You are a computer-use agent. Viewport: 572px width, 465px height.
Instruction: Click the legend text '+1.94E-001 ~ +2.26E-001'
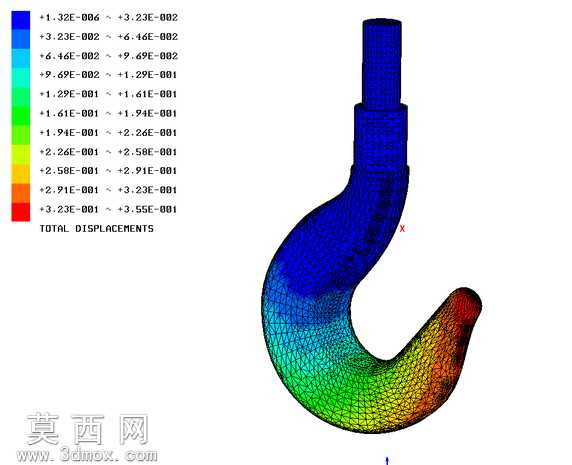108,133
